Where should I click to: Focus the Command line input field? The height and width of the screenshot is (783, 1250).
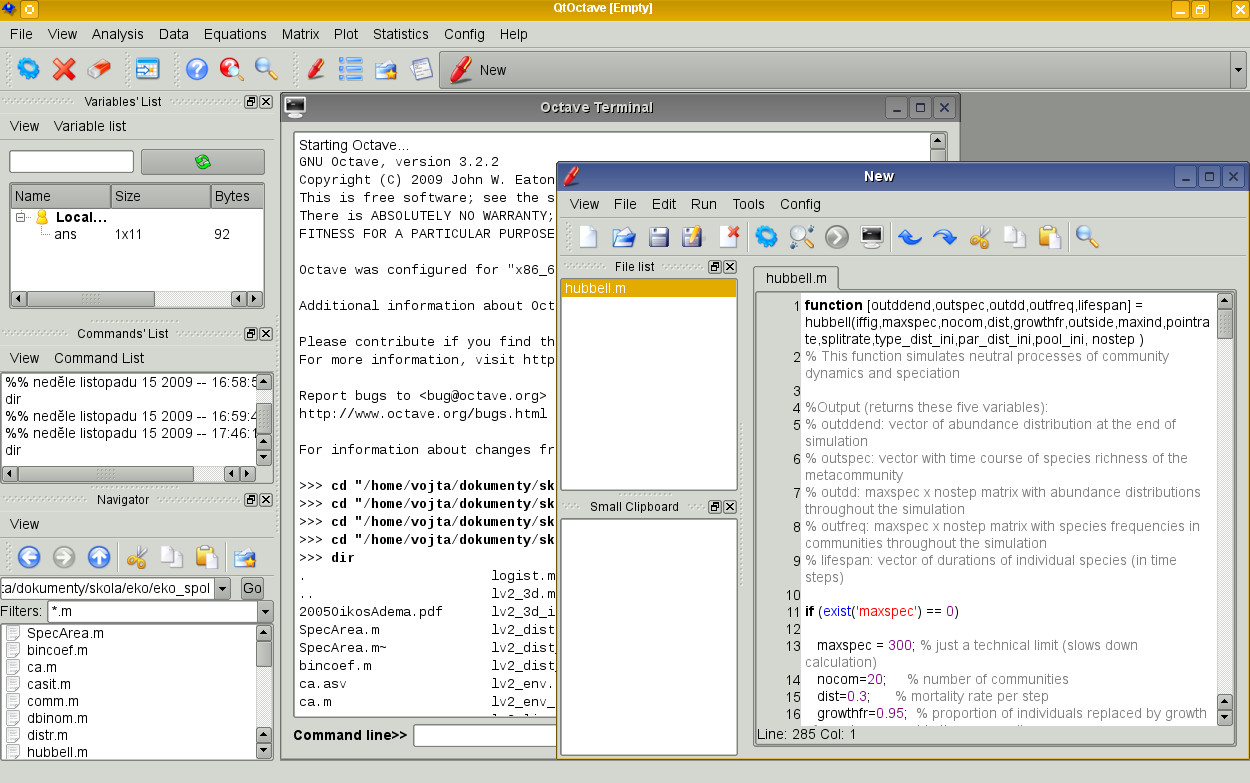[x=484, y=735]
